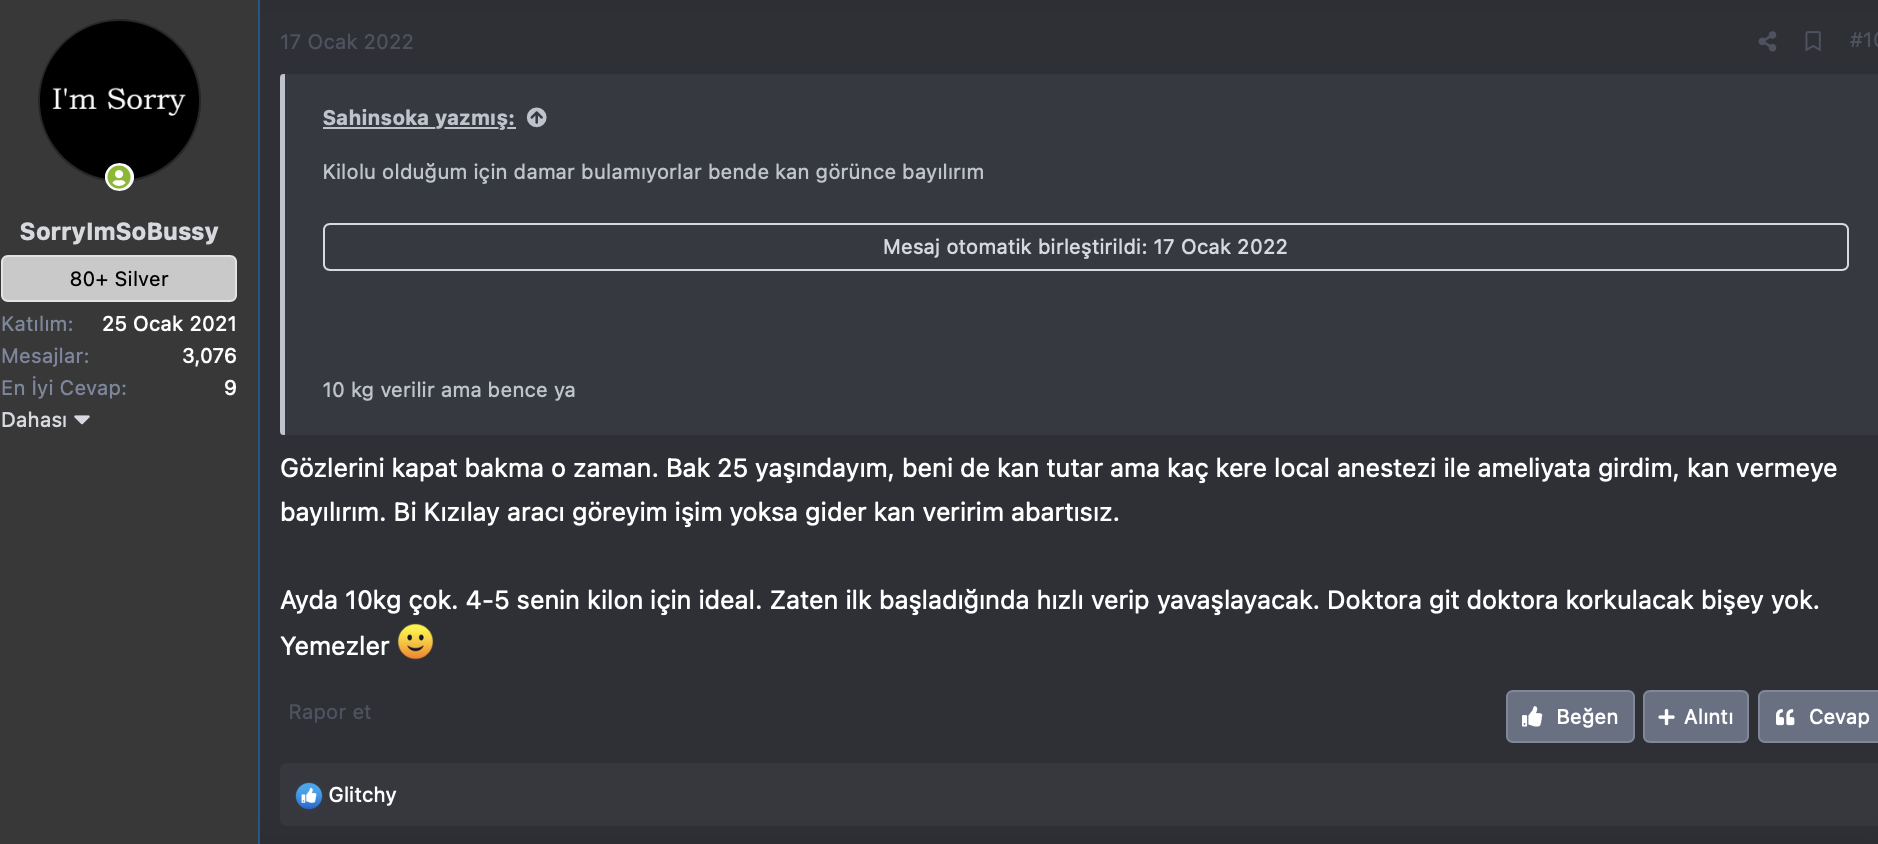
Task: Open SorryImSoBussy user profile name
Action: (119, 231)
